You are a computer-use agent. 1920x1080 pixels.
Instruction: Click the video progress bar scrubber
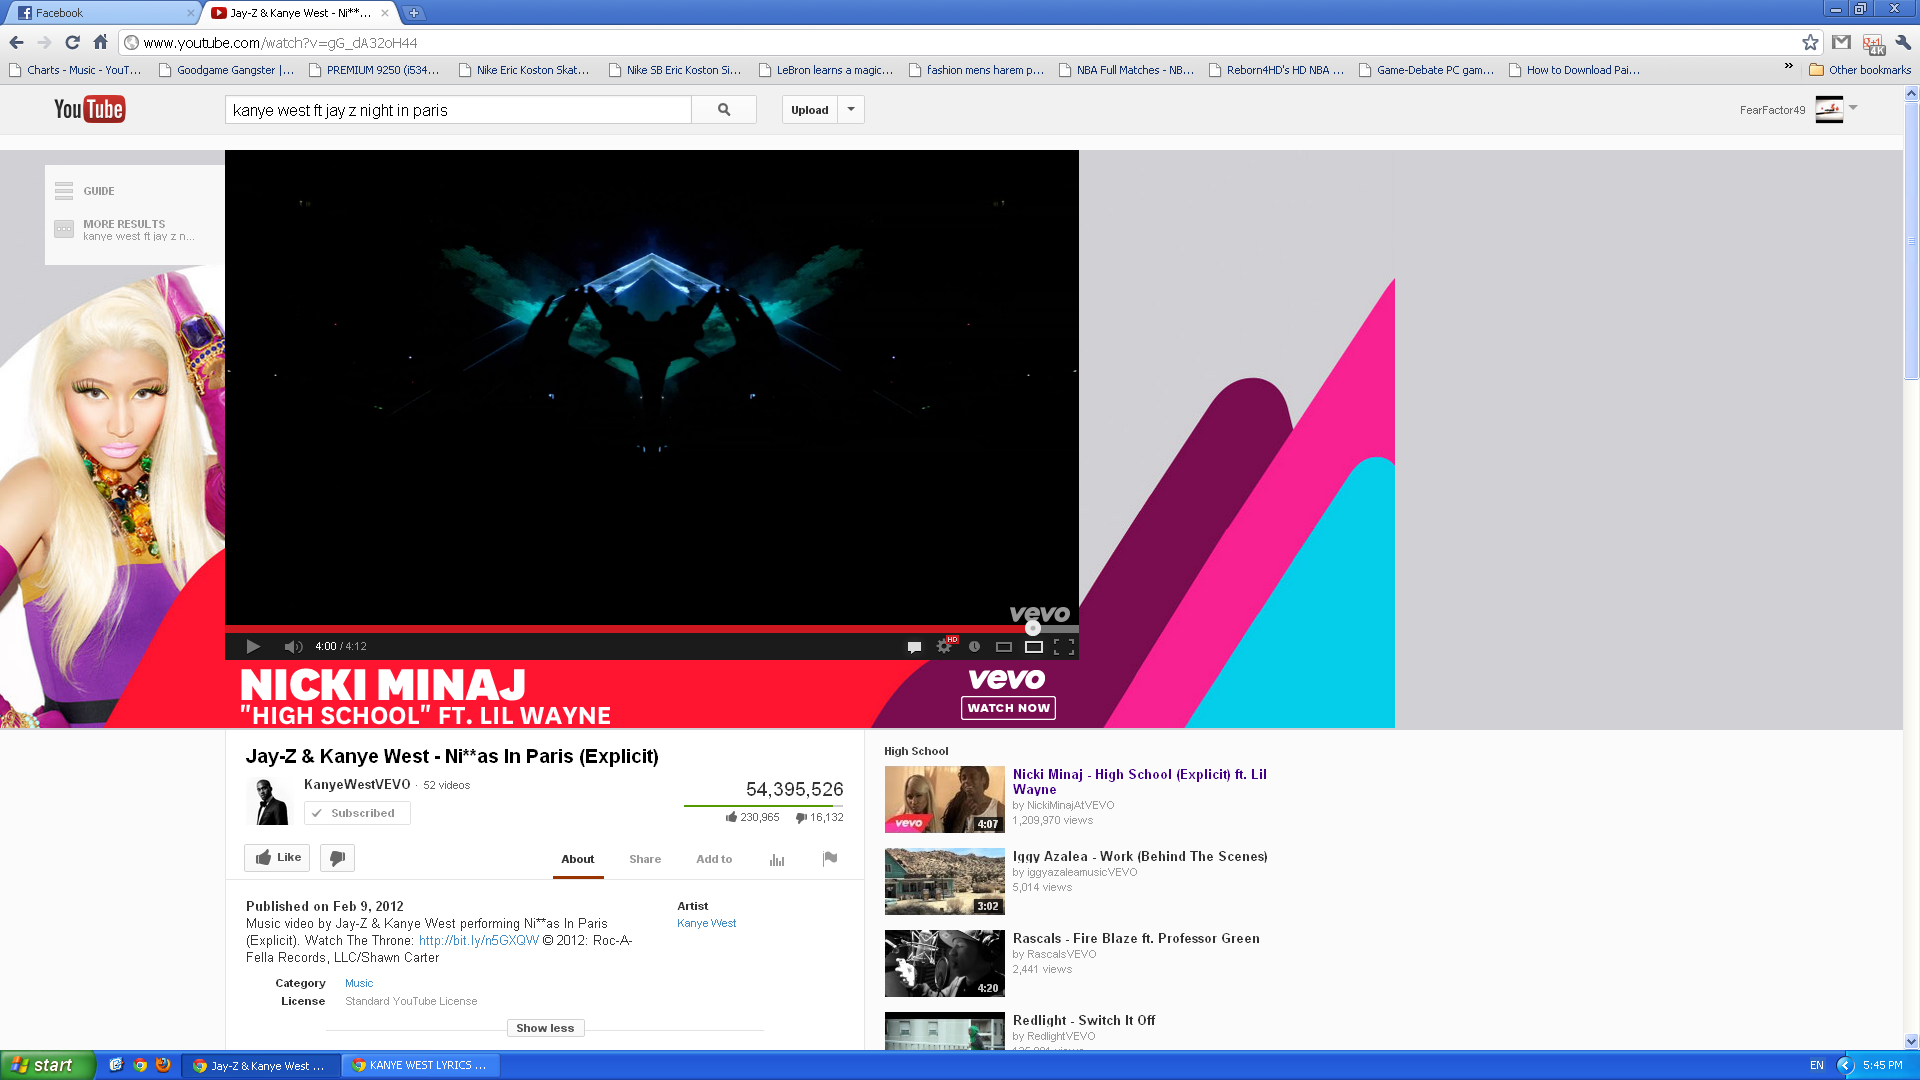(x=1033, y=628)
